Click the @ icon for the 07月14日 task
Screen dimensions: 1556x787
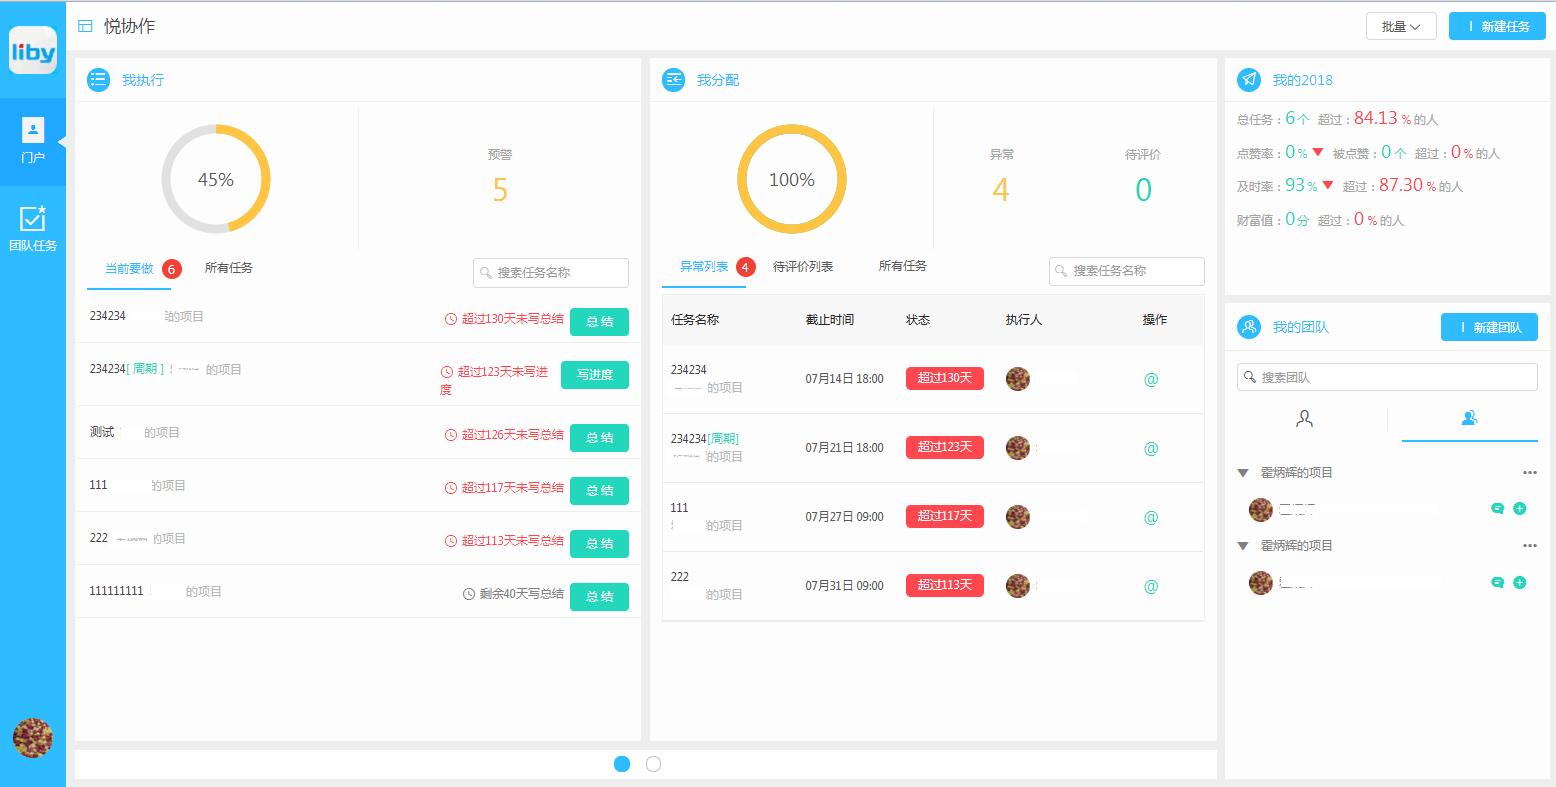1151,380
